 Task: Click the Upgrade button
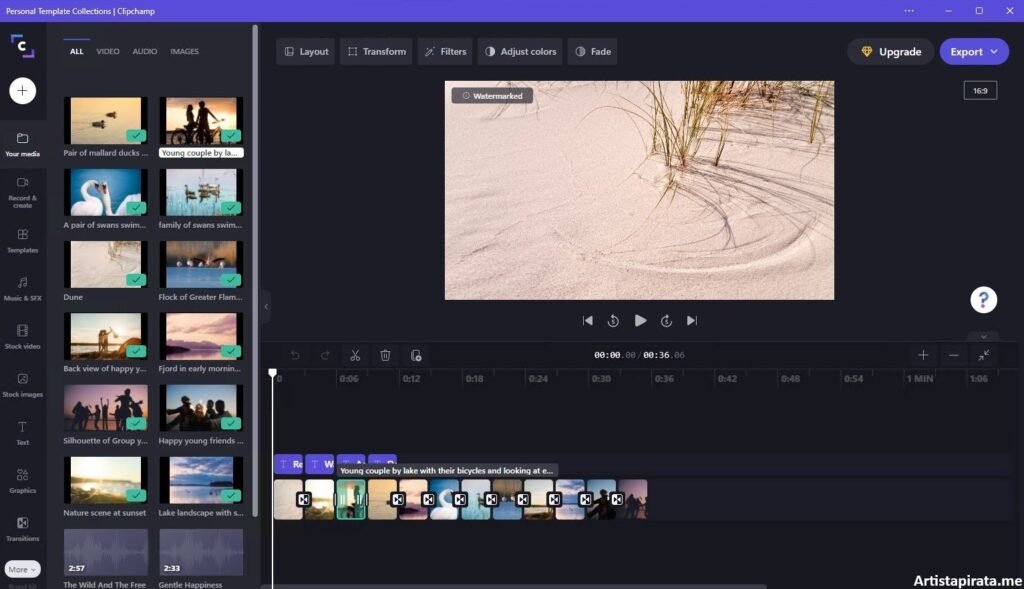tap(889, 51)
